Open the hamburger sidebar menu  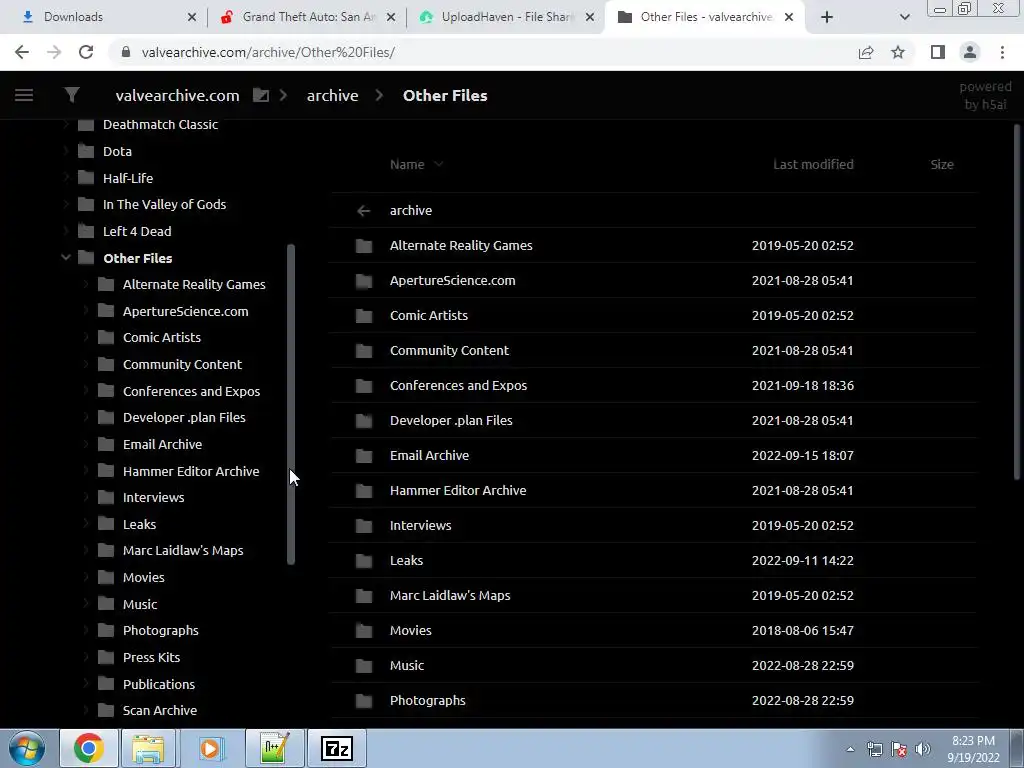coord(24,95)
